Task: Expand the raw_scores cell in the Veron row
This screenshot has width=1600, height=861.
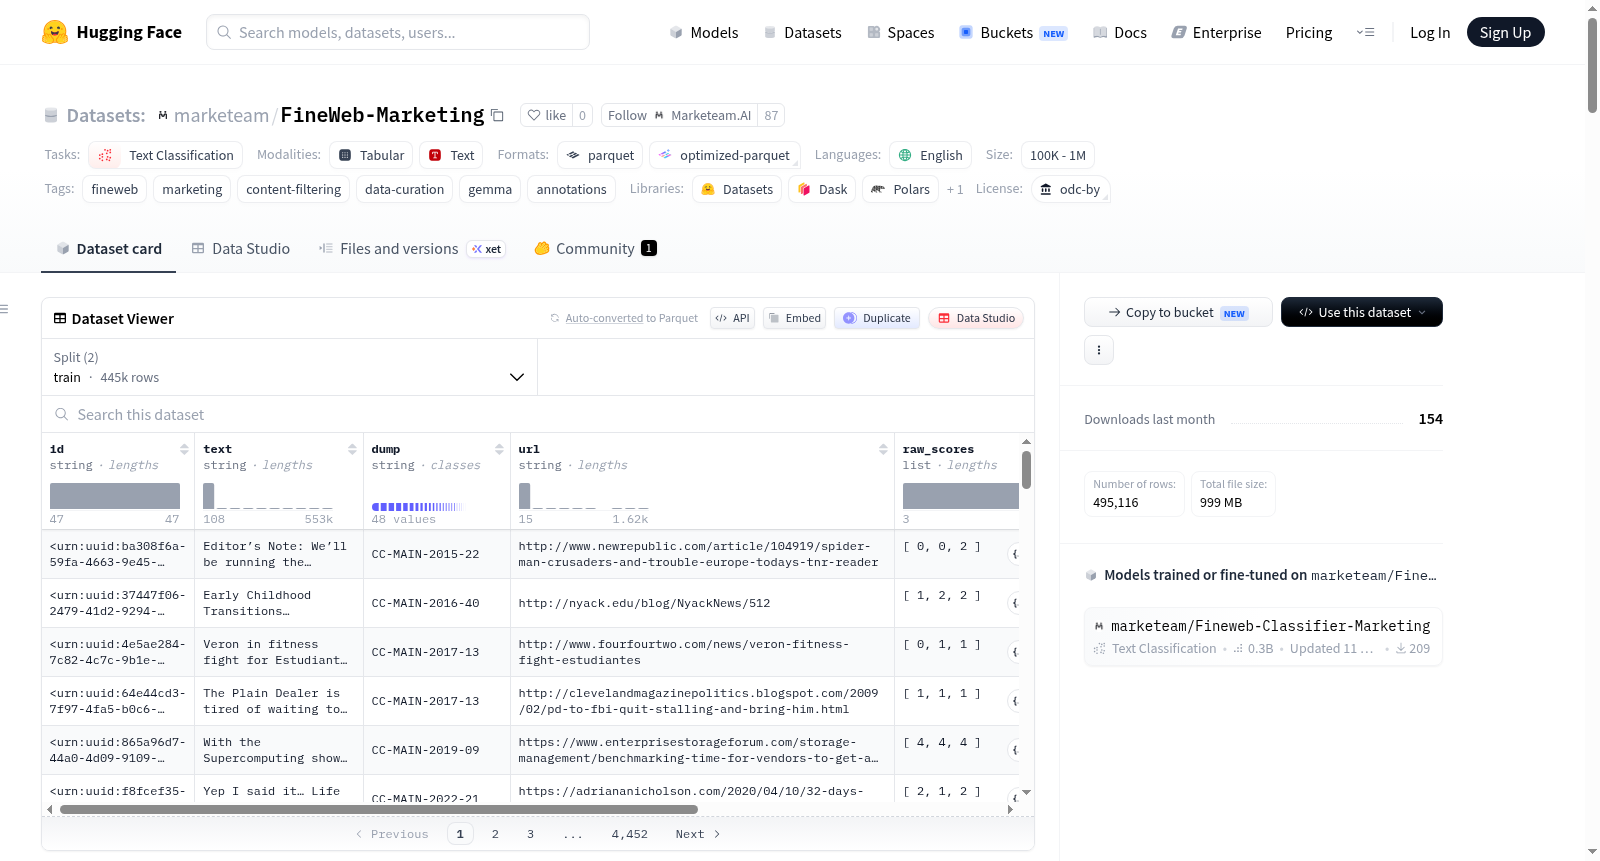Action: pos(1014,652)
